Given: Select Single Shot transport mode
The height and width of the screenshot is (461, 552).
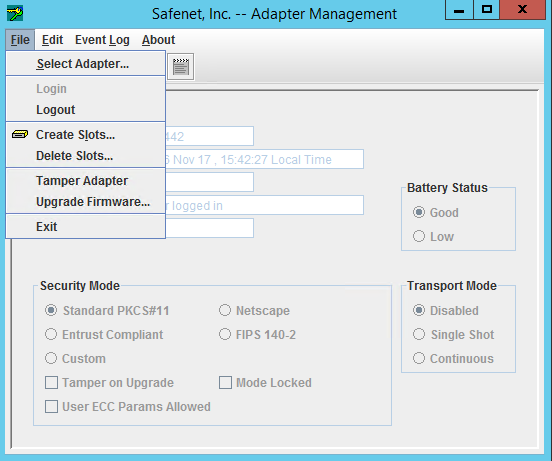Looking at the screenshot, I should (419, 334).
